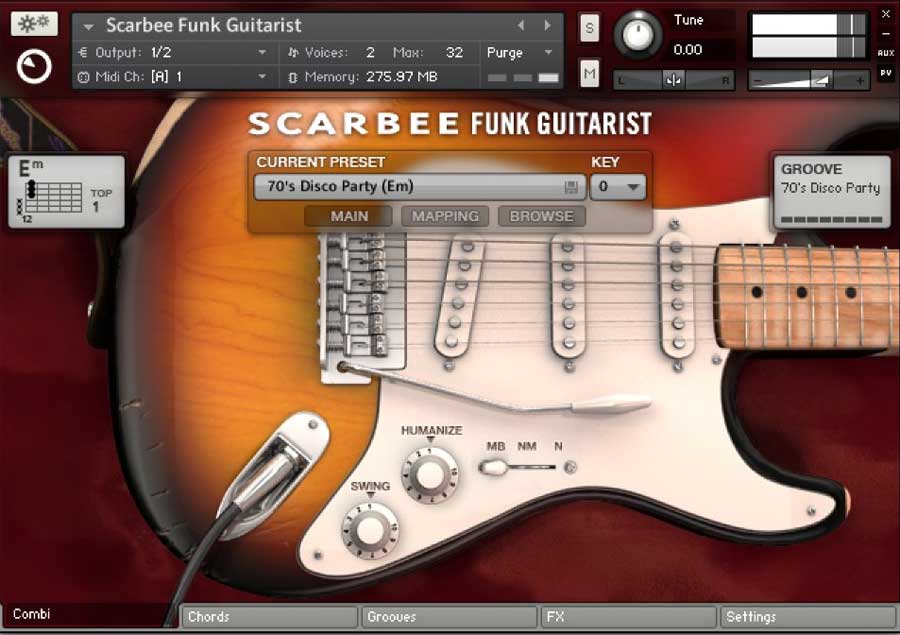
Task: Save preset using the disk icon
Action: [x=571, y=187]
